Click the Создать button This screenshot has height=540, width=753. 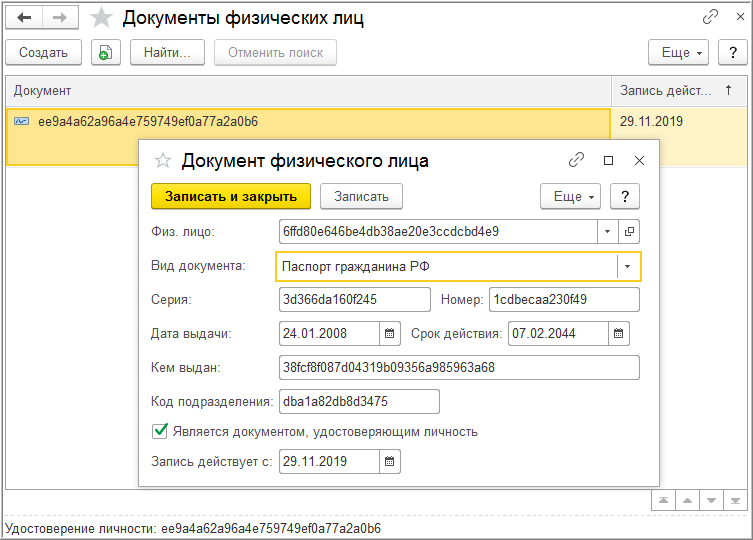click(42, 53)
